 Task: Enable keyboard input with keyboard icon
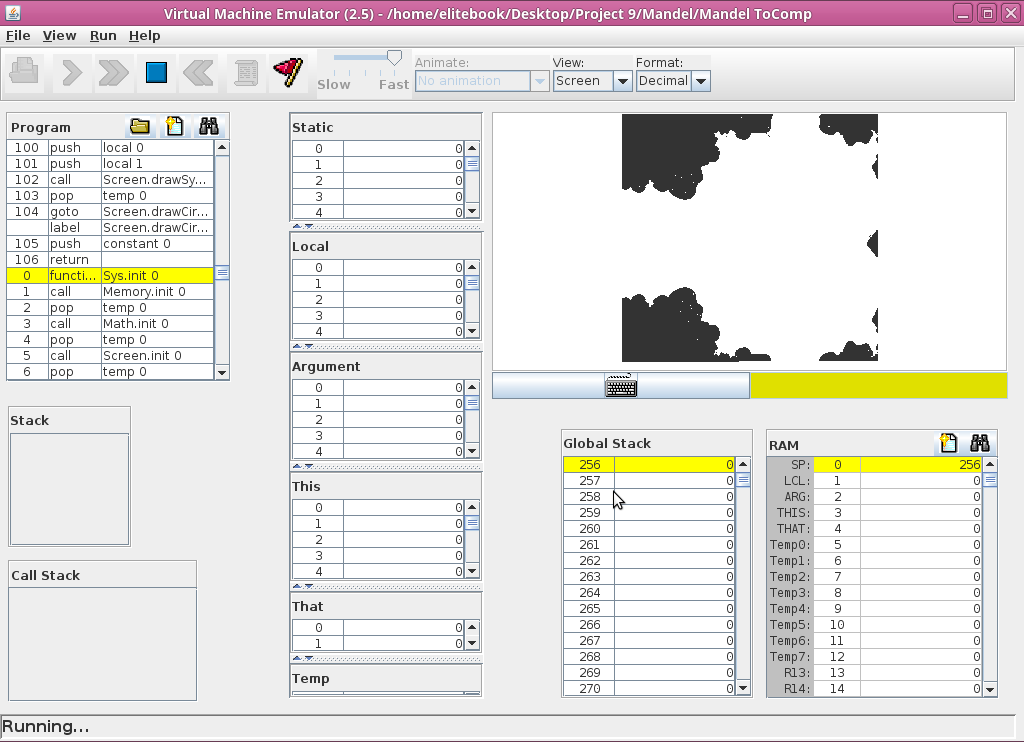(x=621, y=386)
